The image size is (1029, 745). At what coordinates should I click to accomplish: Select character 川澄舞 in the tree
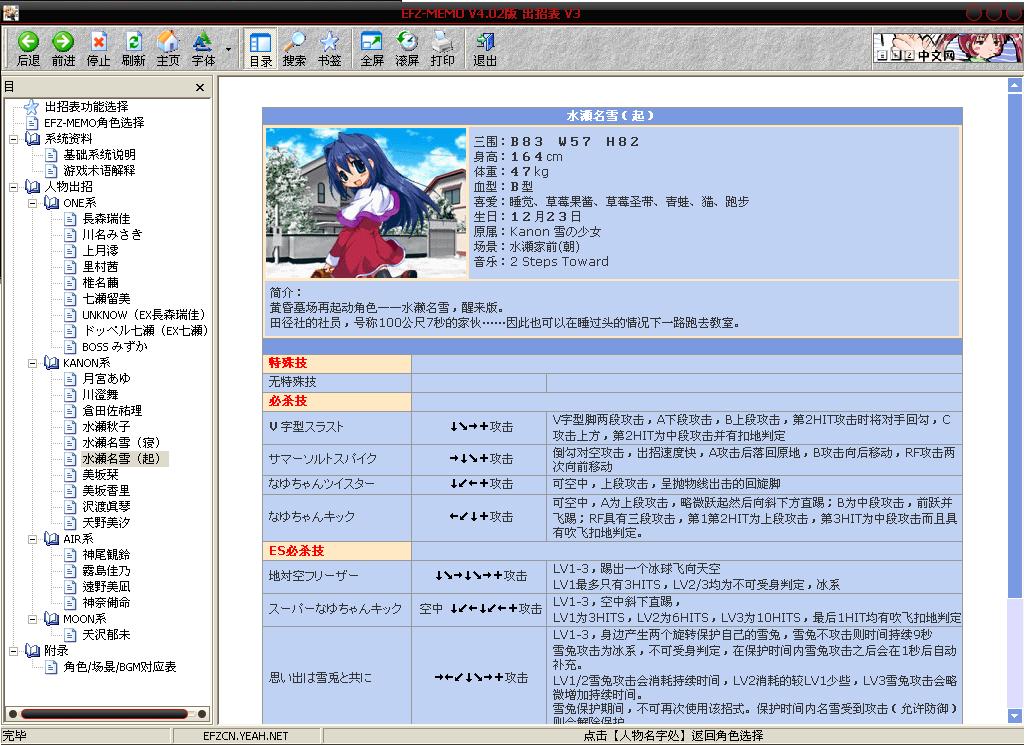click(x=100, y=394)
